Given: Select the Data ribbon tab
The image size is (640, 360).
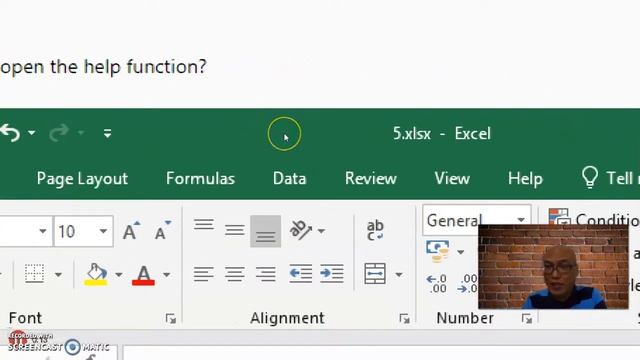Looking at the screenshot, I should tap(289, 179).
